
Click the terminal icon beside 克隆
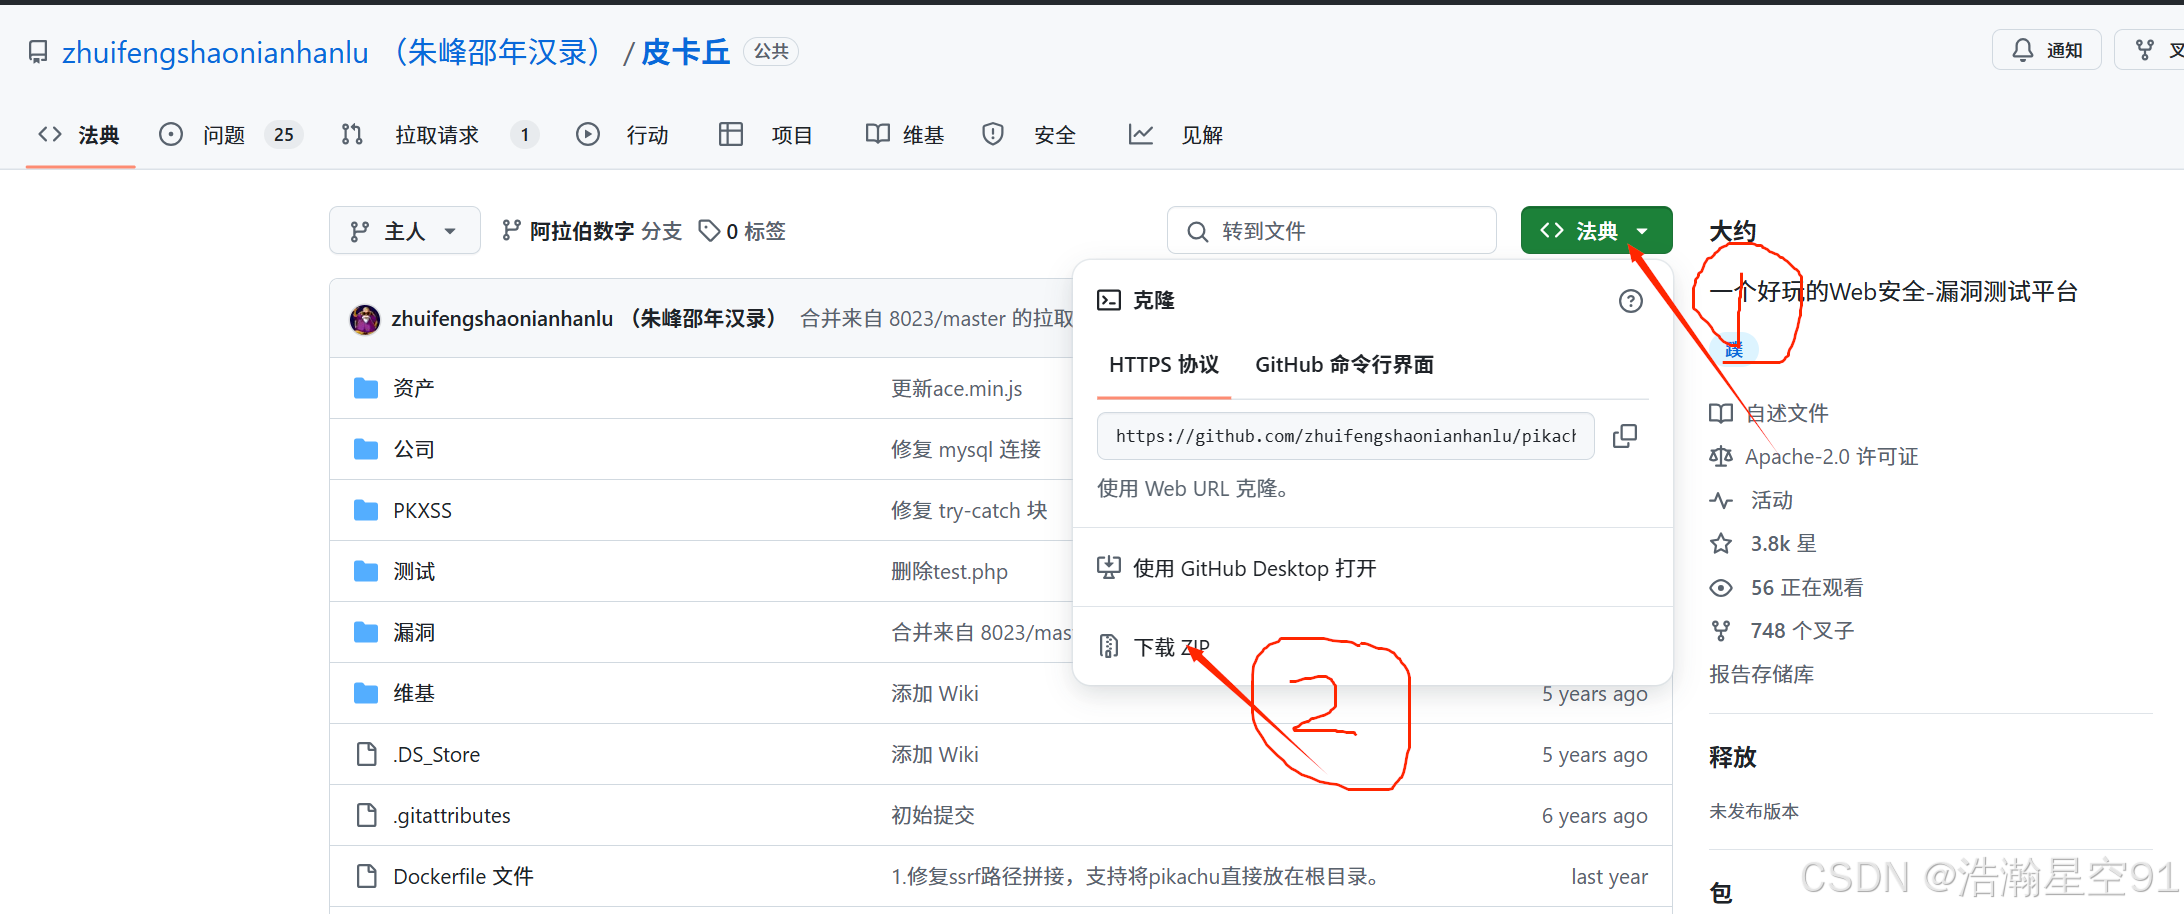1109,300
